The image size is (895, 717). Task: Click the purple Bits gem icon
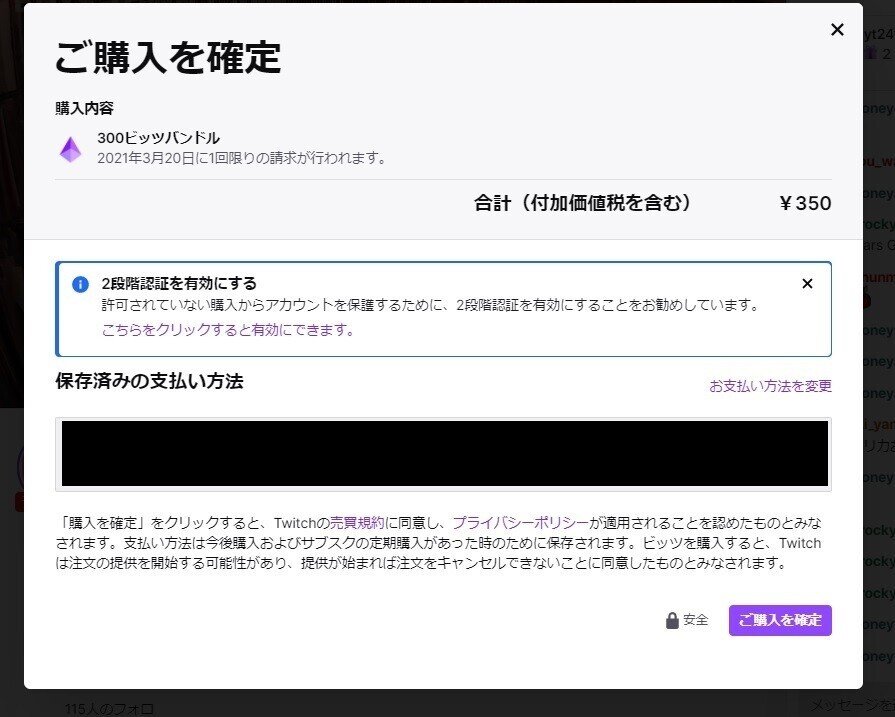click(x=71, y=150)
